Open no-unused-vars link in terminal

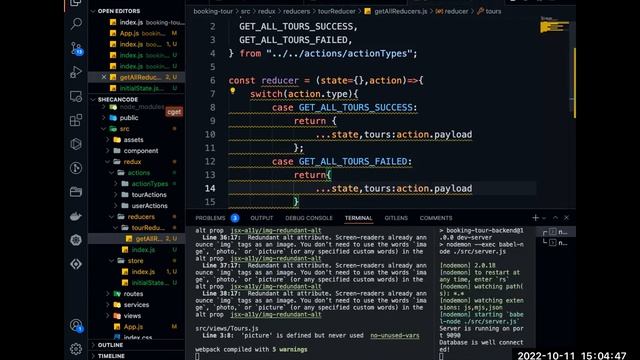tap(395, 336)
